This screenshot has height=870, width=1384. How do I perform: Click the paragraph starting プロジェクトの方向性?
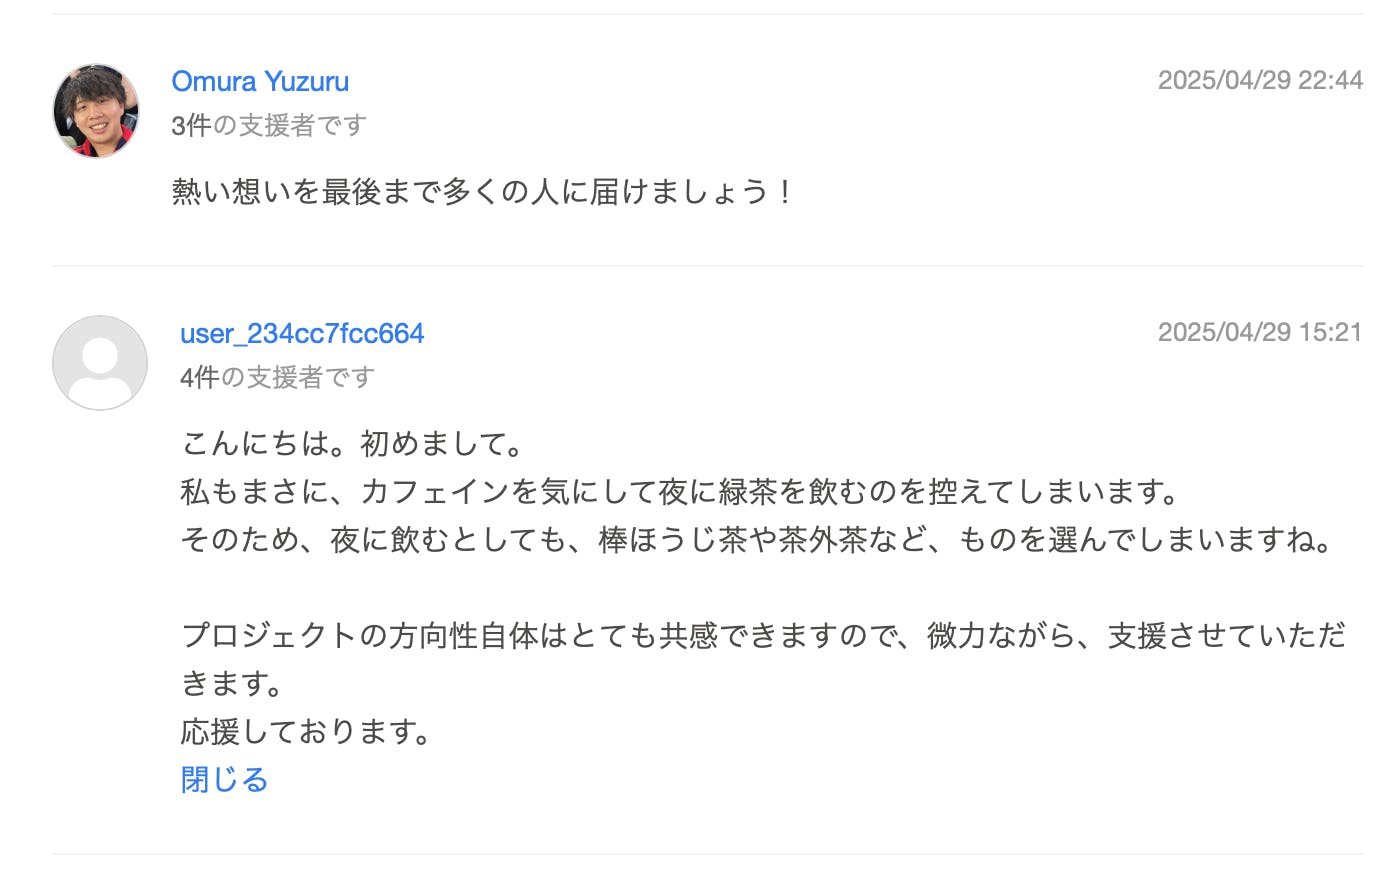tap(763, 635)
